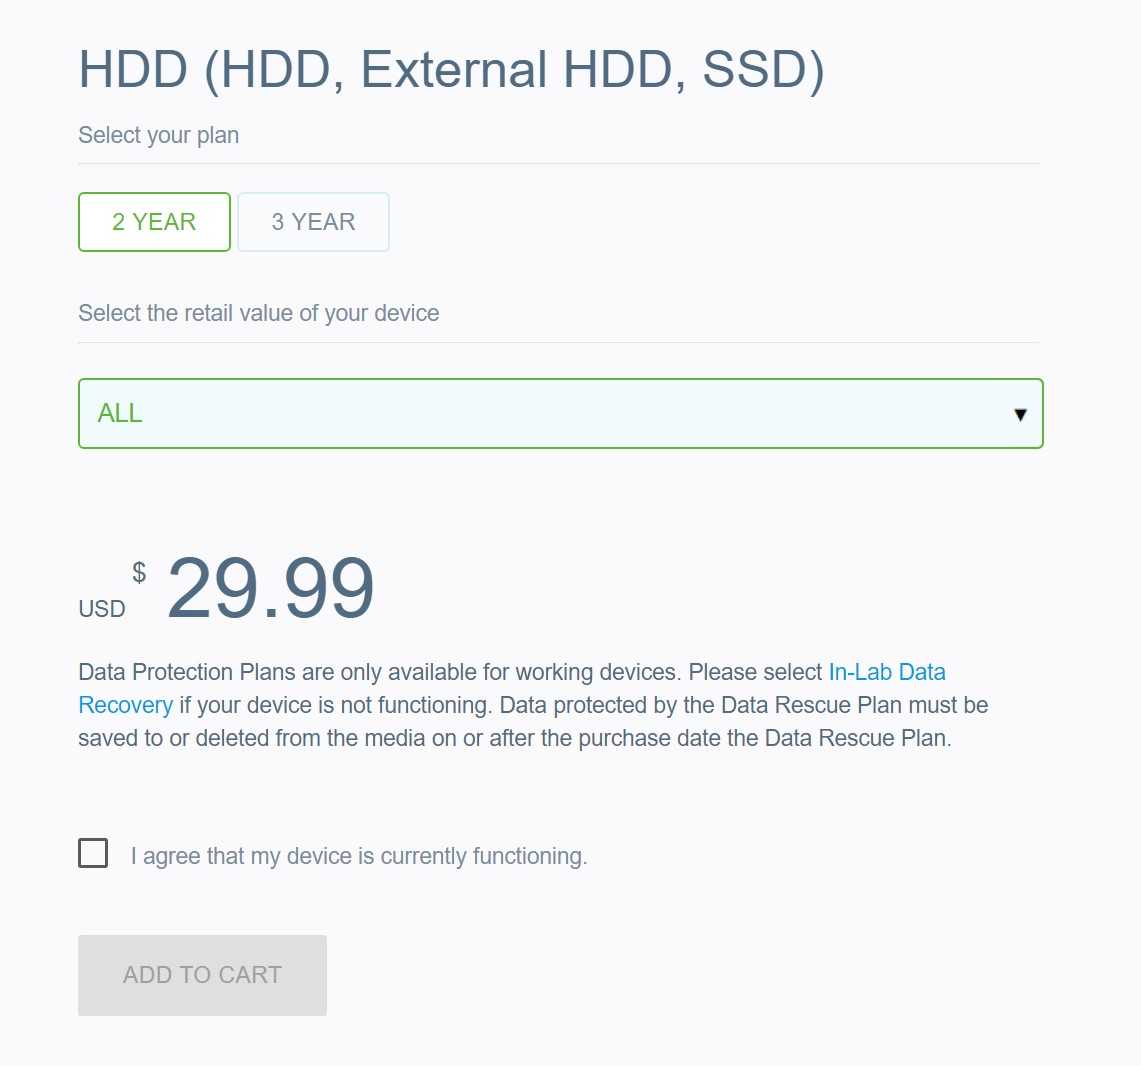Image resolution: width=1141 pixels, height=1066 pixels.
Task: Click the USD currency label
Action: click(102, 609)
